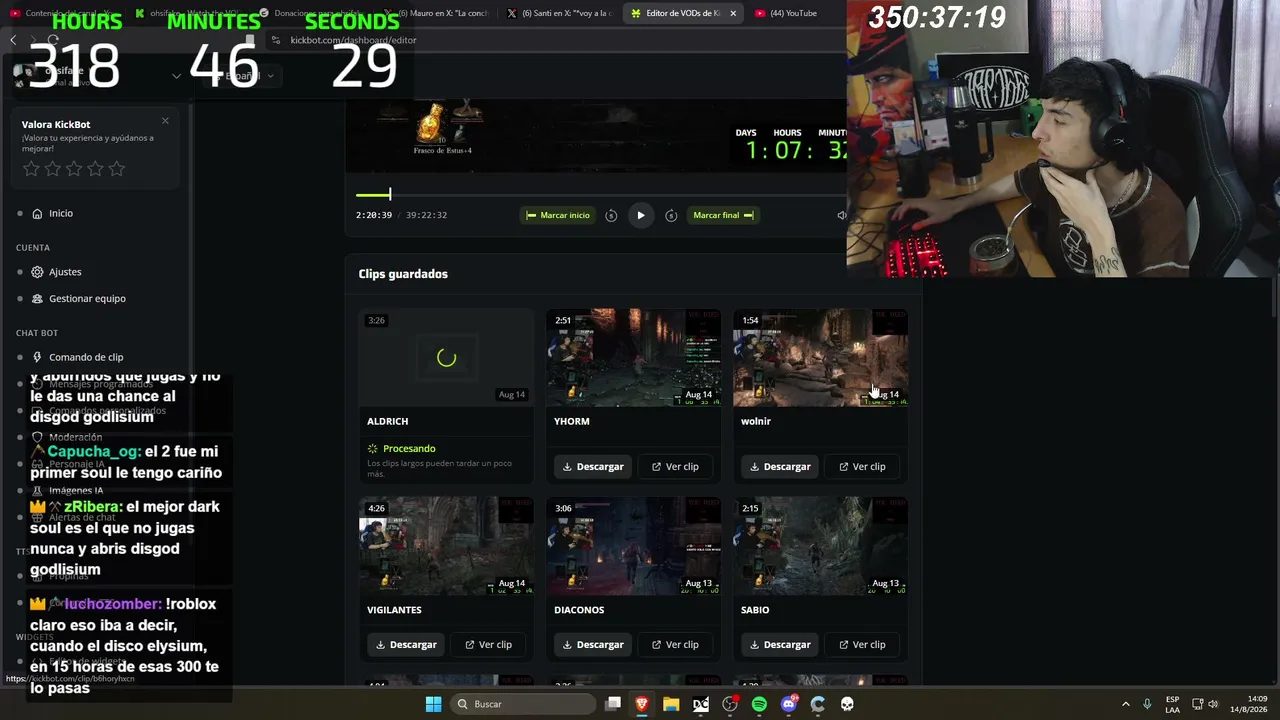Image resolution: width=1280 pixels, height=720 pixels.
Task: Open Ver clip for wolnir
Action: tap(862, 466)
